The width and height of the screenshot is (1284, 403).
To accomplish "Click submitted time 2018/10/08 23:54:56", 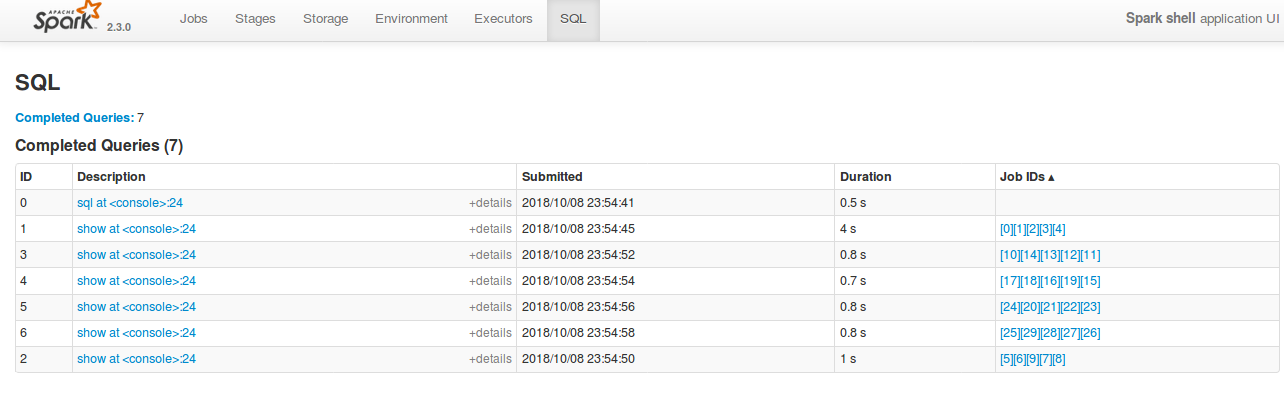I will (578, 307).
